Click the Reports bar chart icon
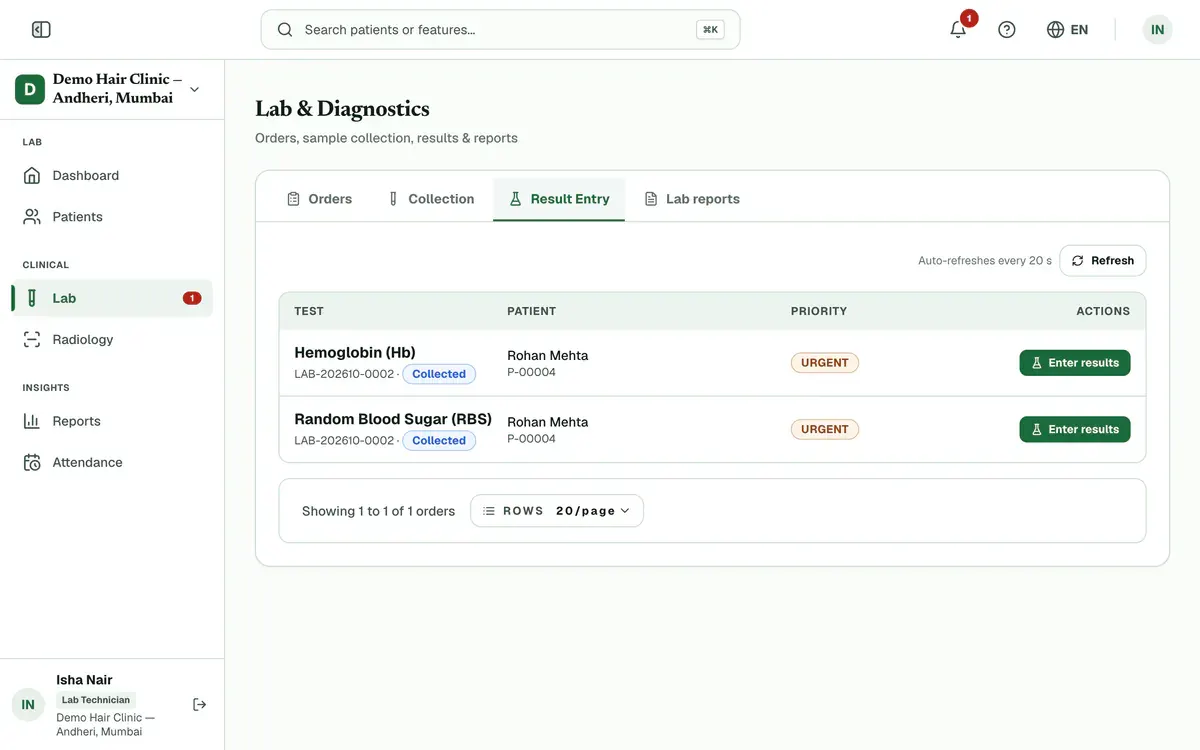The height and width of the screenshot is (750, 1200). tap(33, 421)
